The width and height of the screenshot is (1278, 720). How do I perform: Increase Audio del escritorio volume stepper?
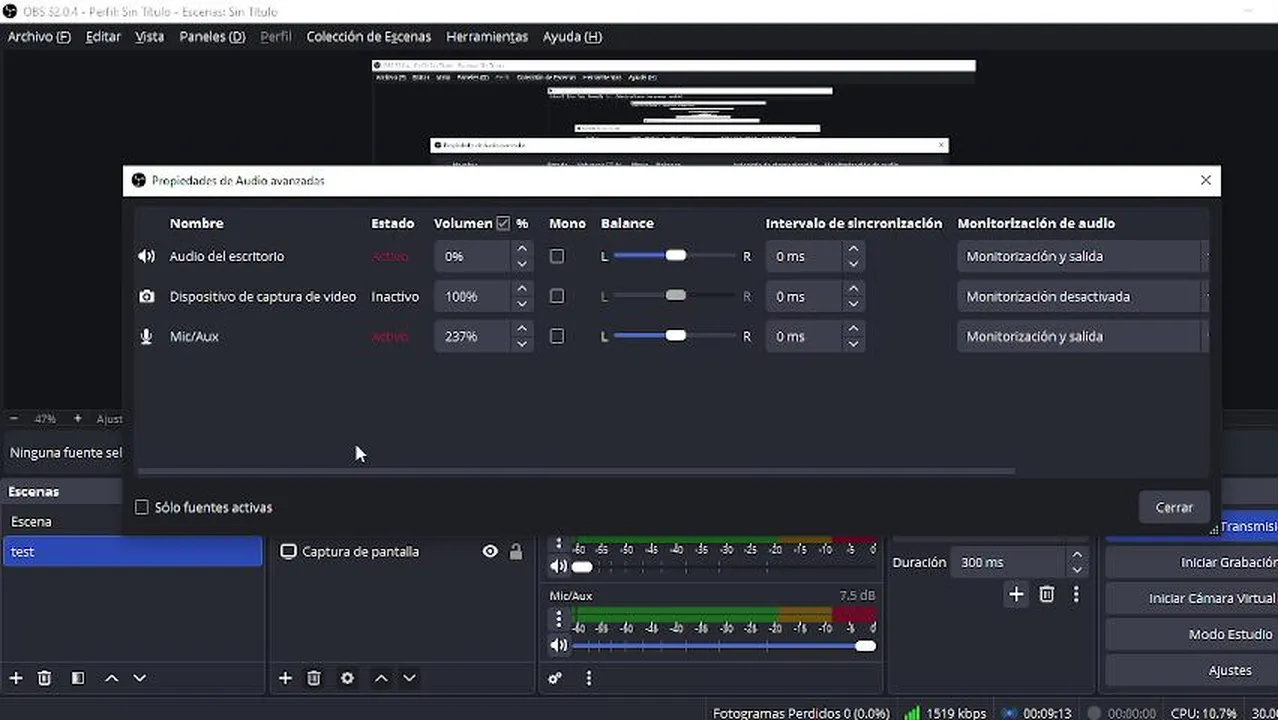[522, 248]
